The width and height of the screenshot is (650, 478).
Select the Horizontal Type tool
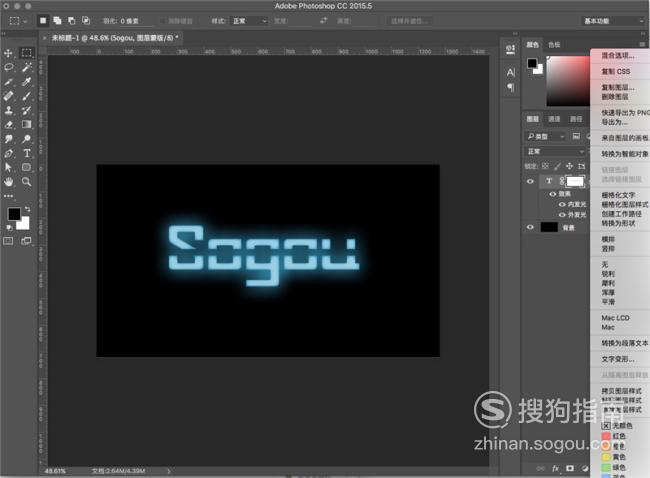27,153
